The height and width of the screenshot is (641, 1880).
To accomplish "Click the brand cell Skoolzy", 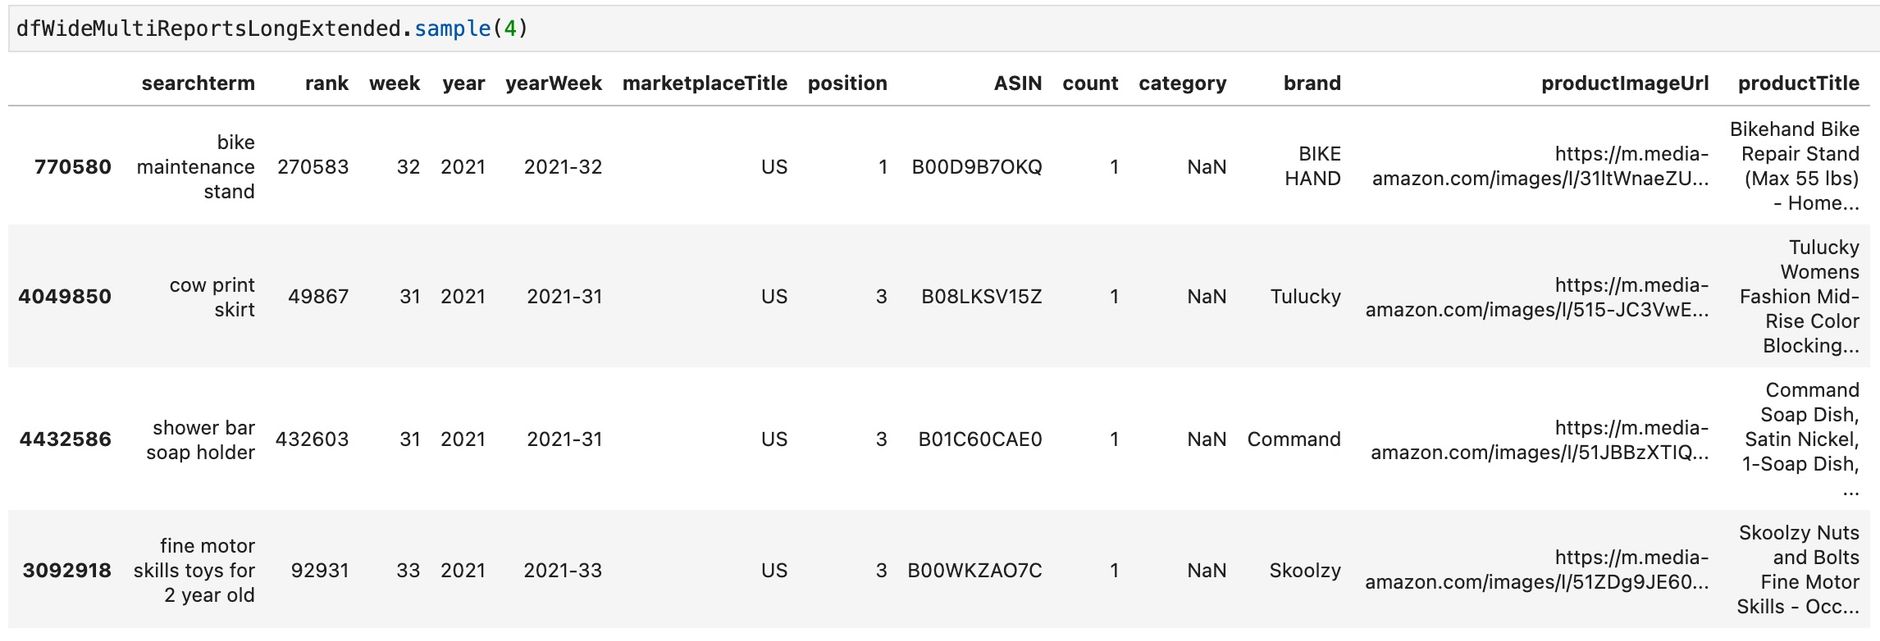I will (1305, 570).
